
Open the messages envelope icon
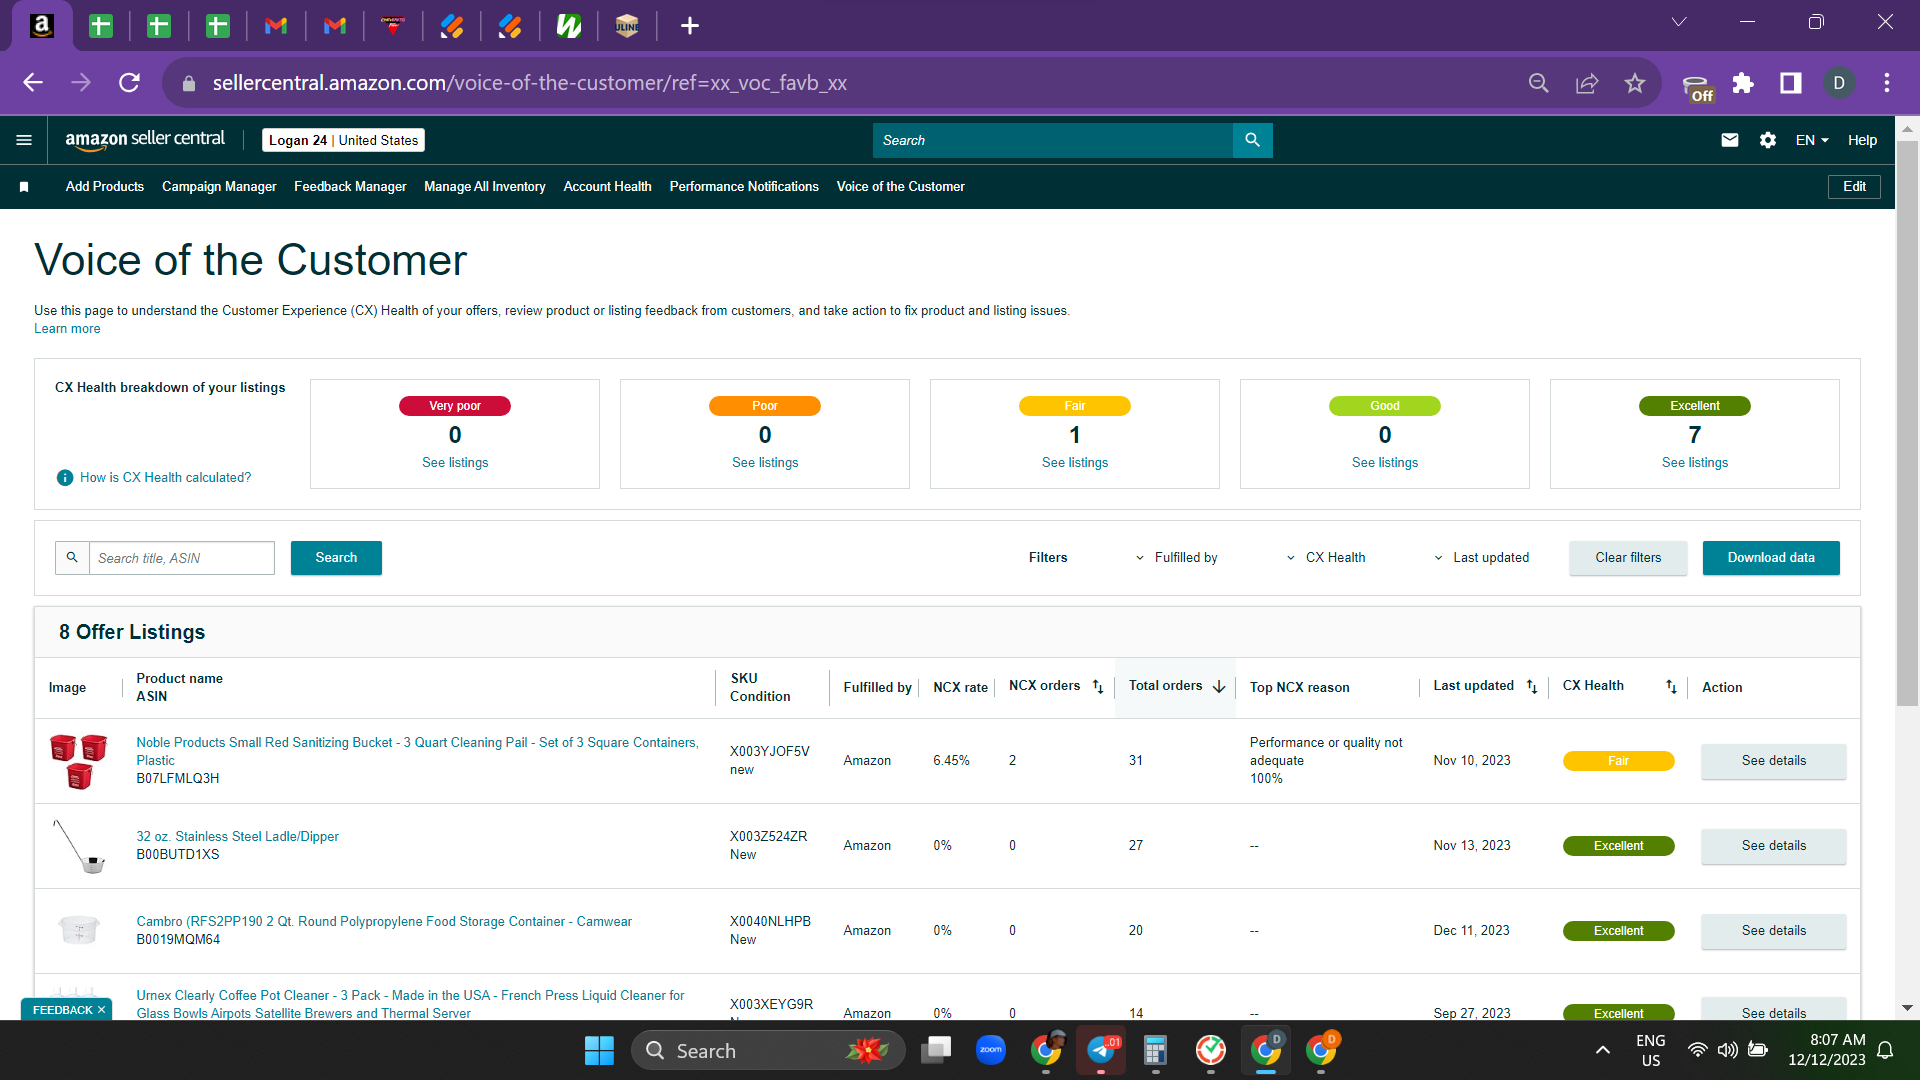click(1729, 140)
